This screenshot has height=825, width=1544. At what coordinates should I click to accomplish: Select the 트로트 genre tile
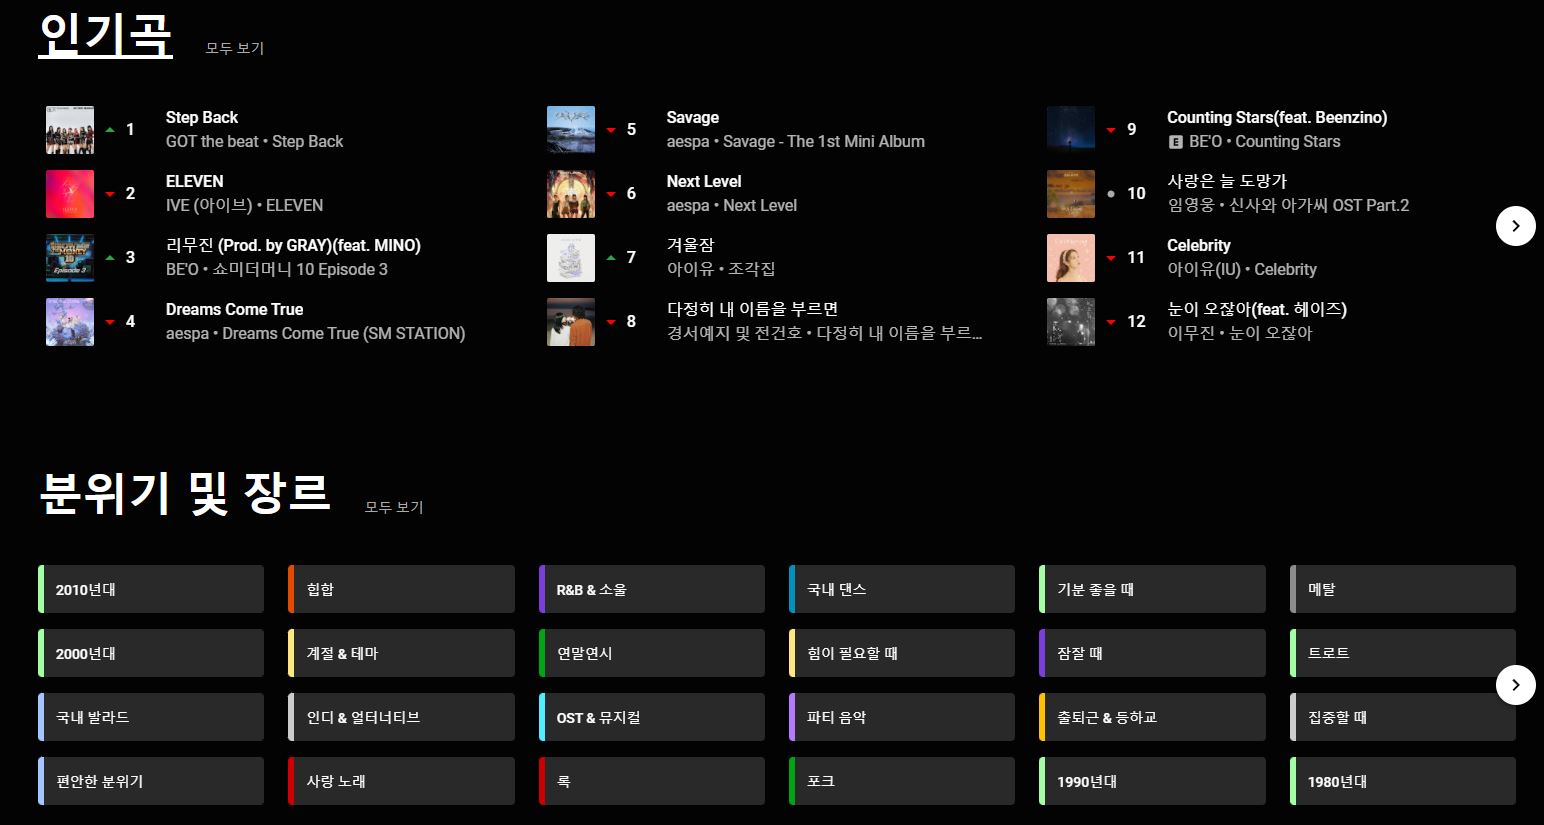tap(1403, 653)
